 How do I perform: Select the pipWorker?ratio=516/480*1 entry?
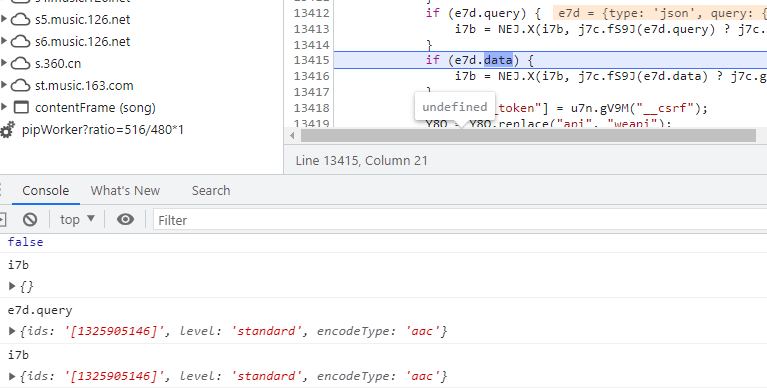pyautogui.click(x=103, y=130)
